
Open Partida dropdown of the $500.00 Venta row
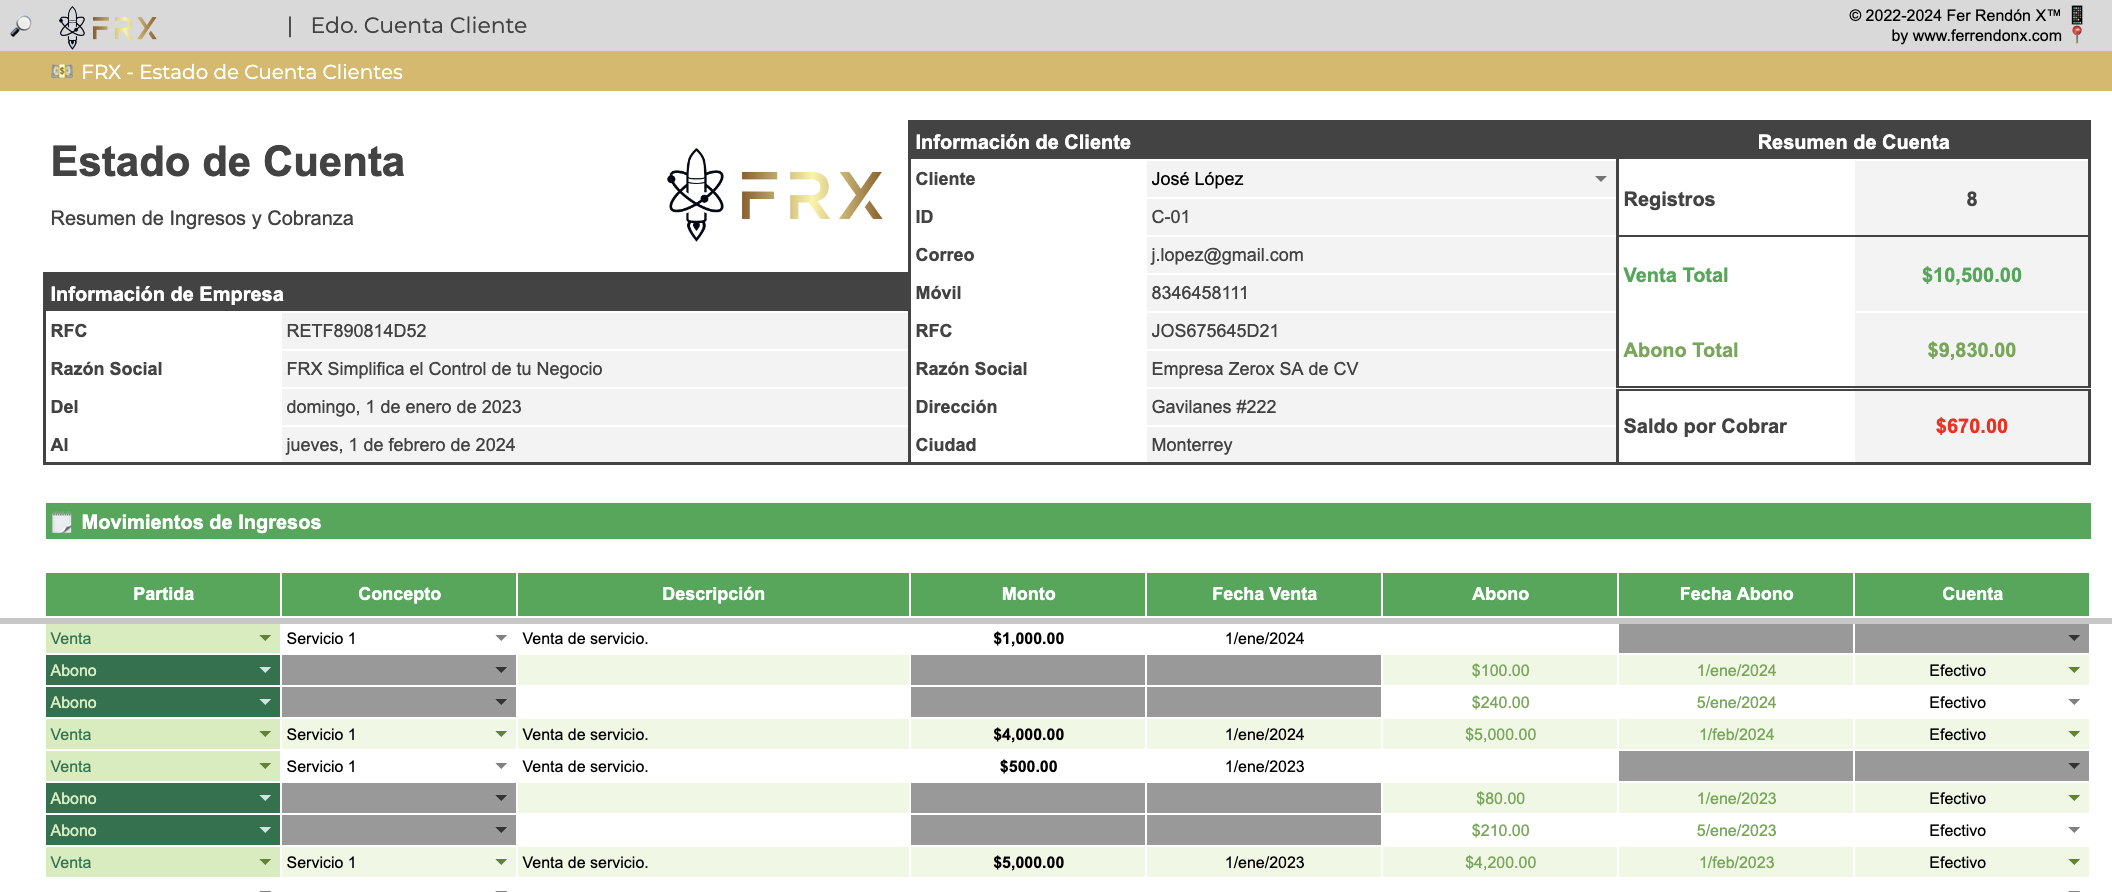[265, 766]
